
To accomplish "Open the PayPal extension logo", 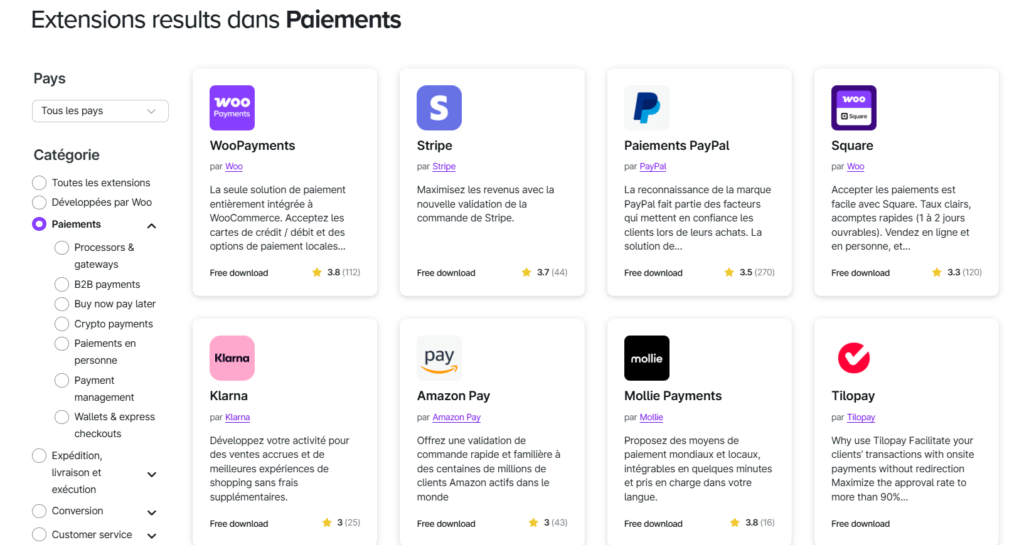I will [x=646, y=108].
